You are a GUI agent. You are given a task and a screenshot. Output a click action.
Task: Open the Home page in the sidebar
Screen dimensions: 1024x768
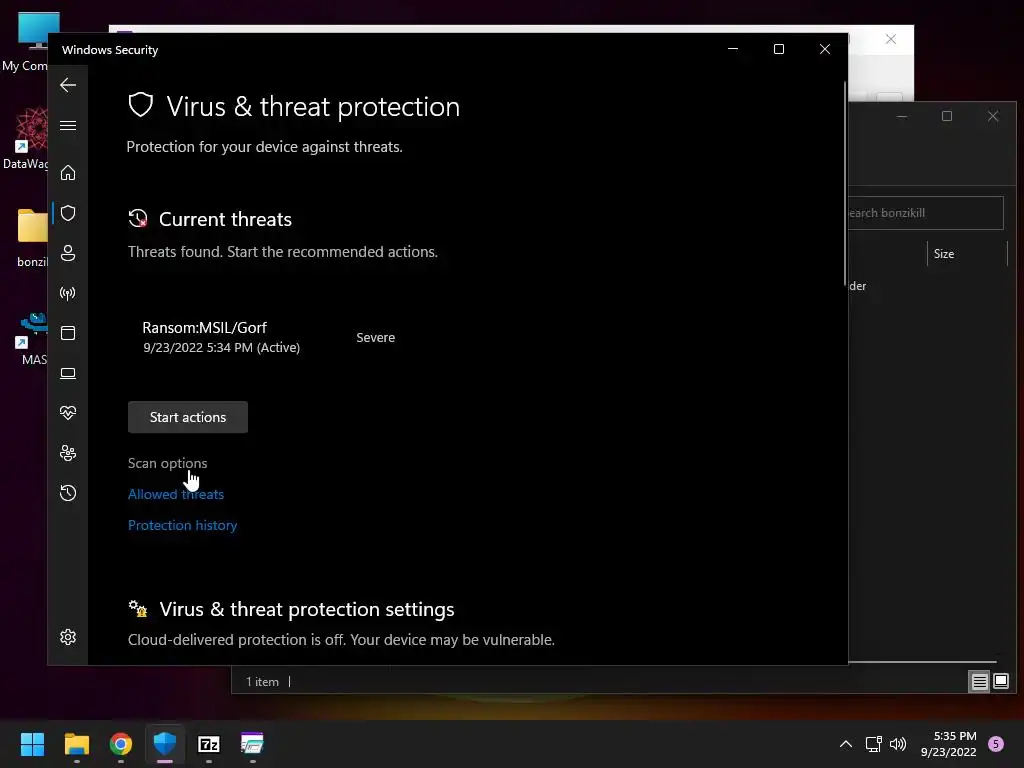68,172
